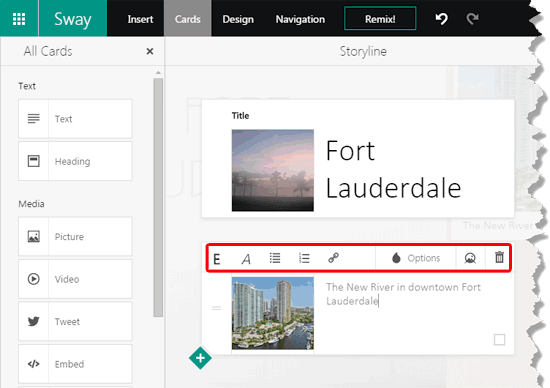Click the Storyline header

tap(363, 52)
